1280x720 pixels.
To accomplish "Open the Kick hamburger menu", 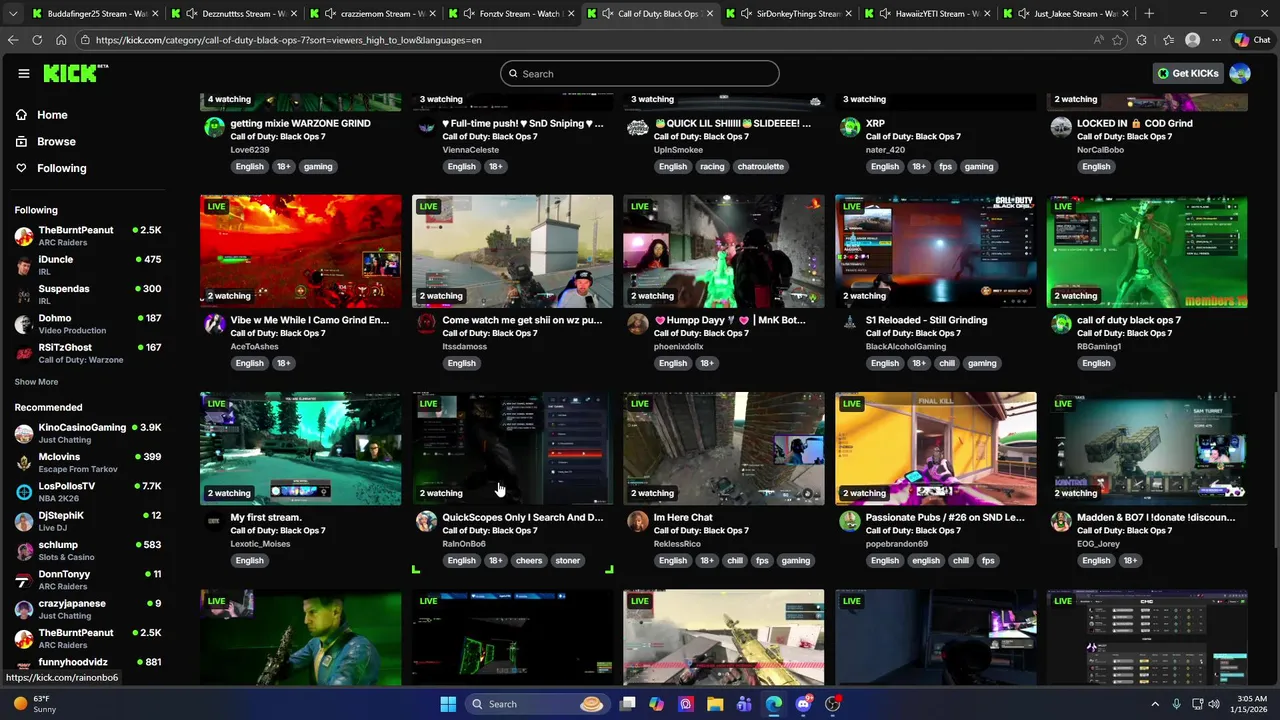I will (24, 73).
